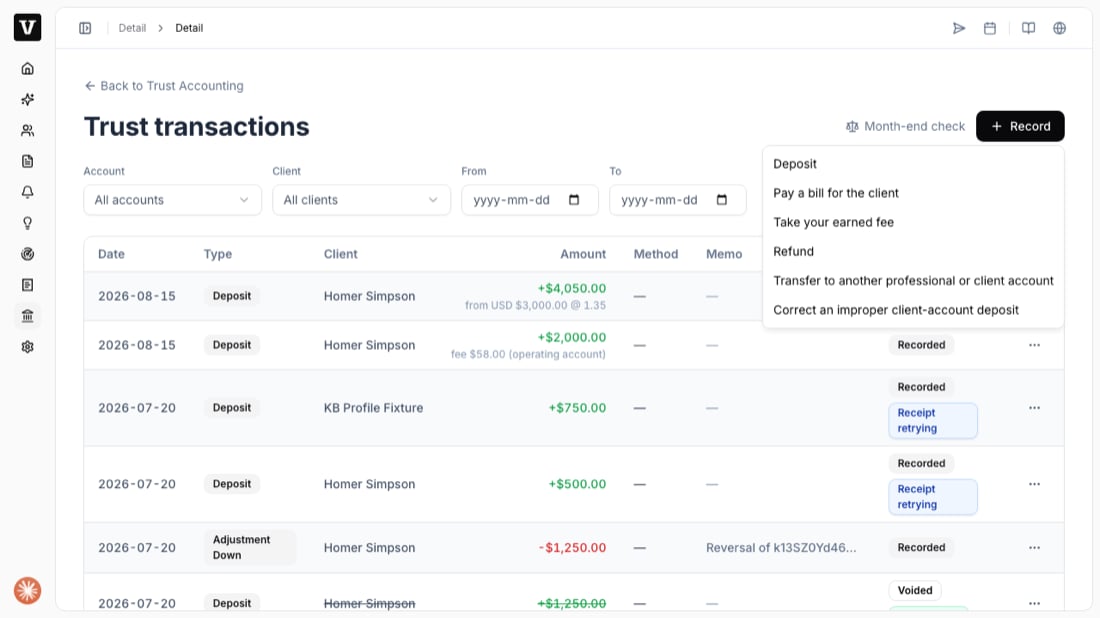Click the Client column header
The height and width of the screenshot is (618, 1100).
coord(340,254)
